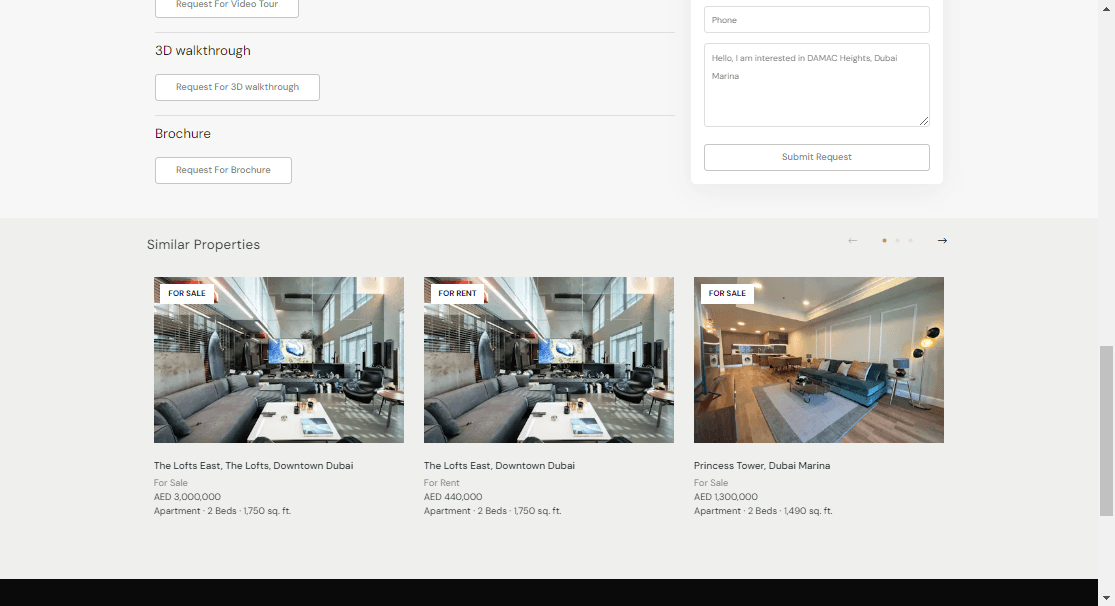Click the FOR RENT badge on second listing
Viewport: 1115px width, 606px height.
point(457,294)
